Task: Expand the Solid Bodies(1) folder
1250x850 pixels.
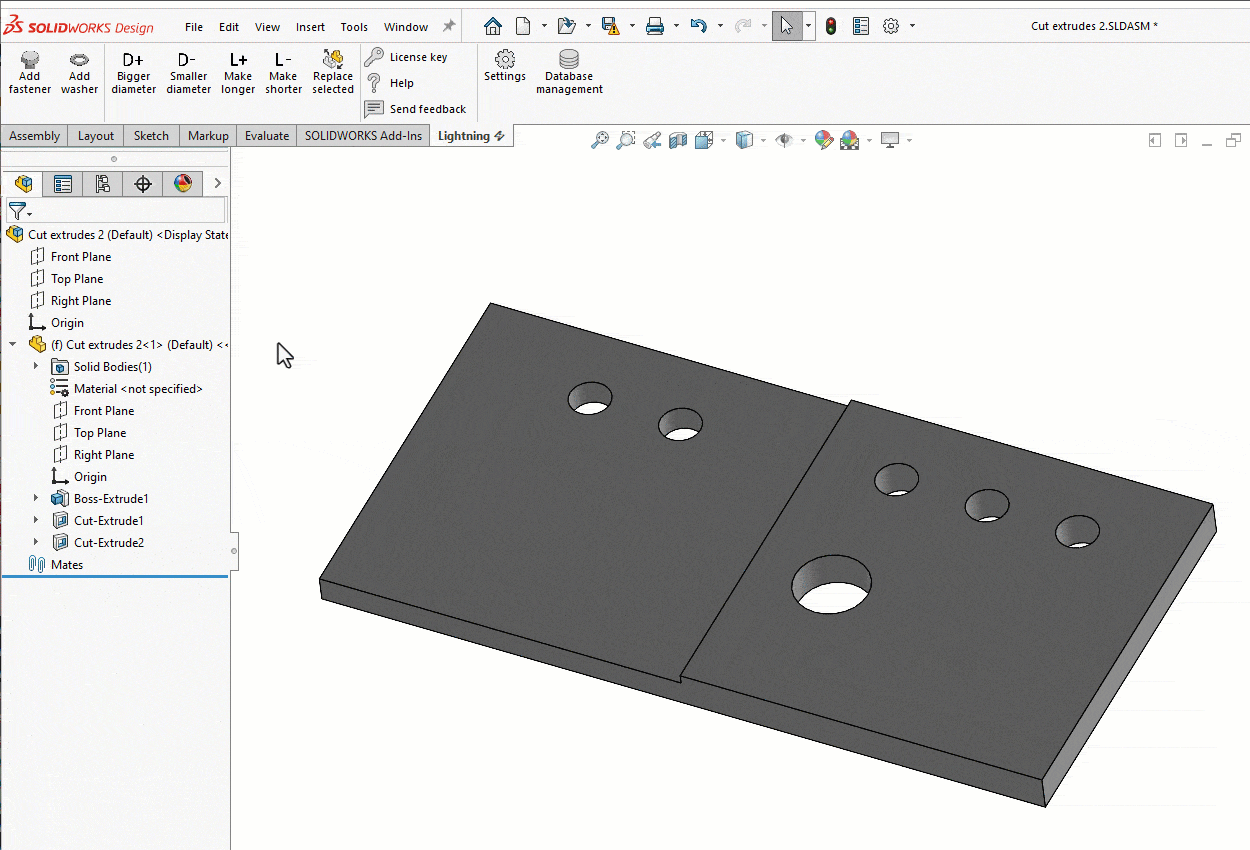Action: pos(36,366)
